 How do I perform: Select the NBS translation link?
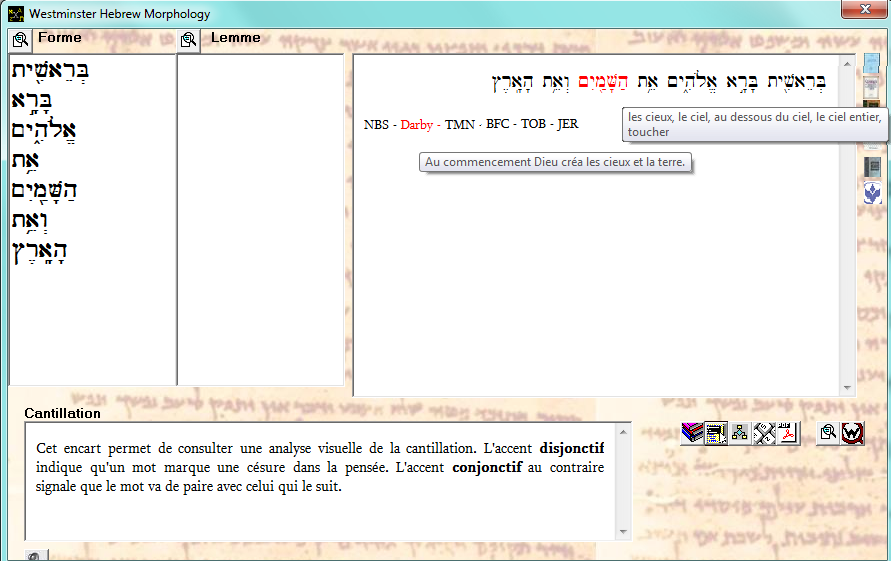pyautogui.click(x=376, y=124)
